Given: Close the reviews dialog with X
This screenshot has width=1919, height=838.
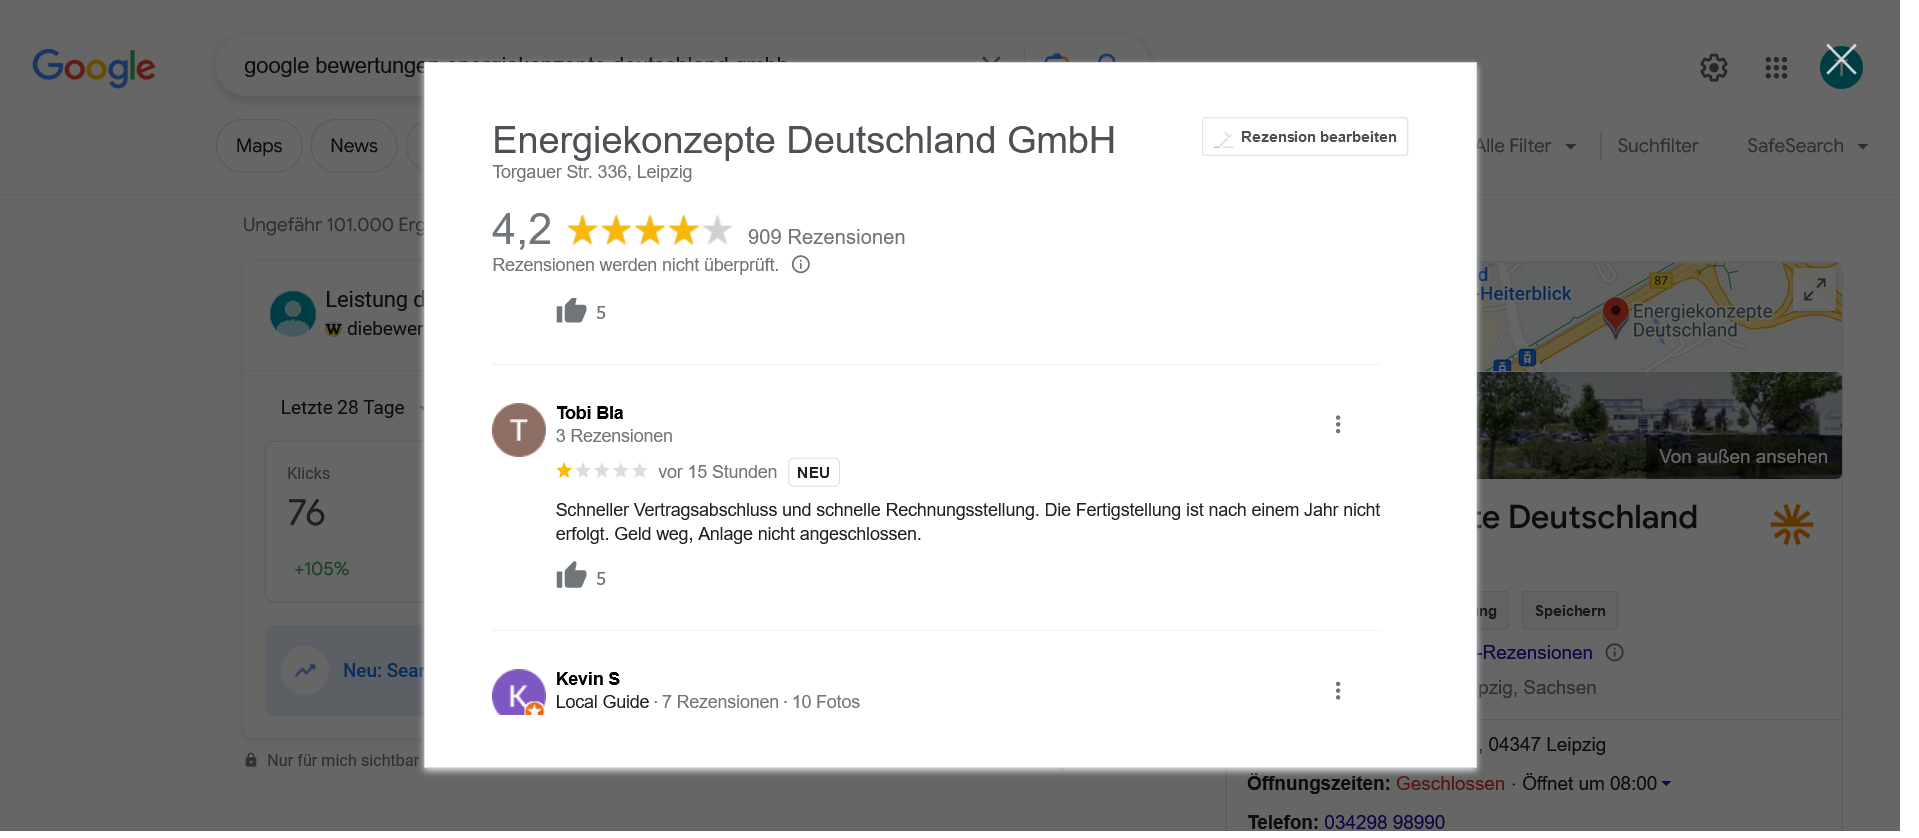Looking at the screenshot, I should [x=1840, y=63].
